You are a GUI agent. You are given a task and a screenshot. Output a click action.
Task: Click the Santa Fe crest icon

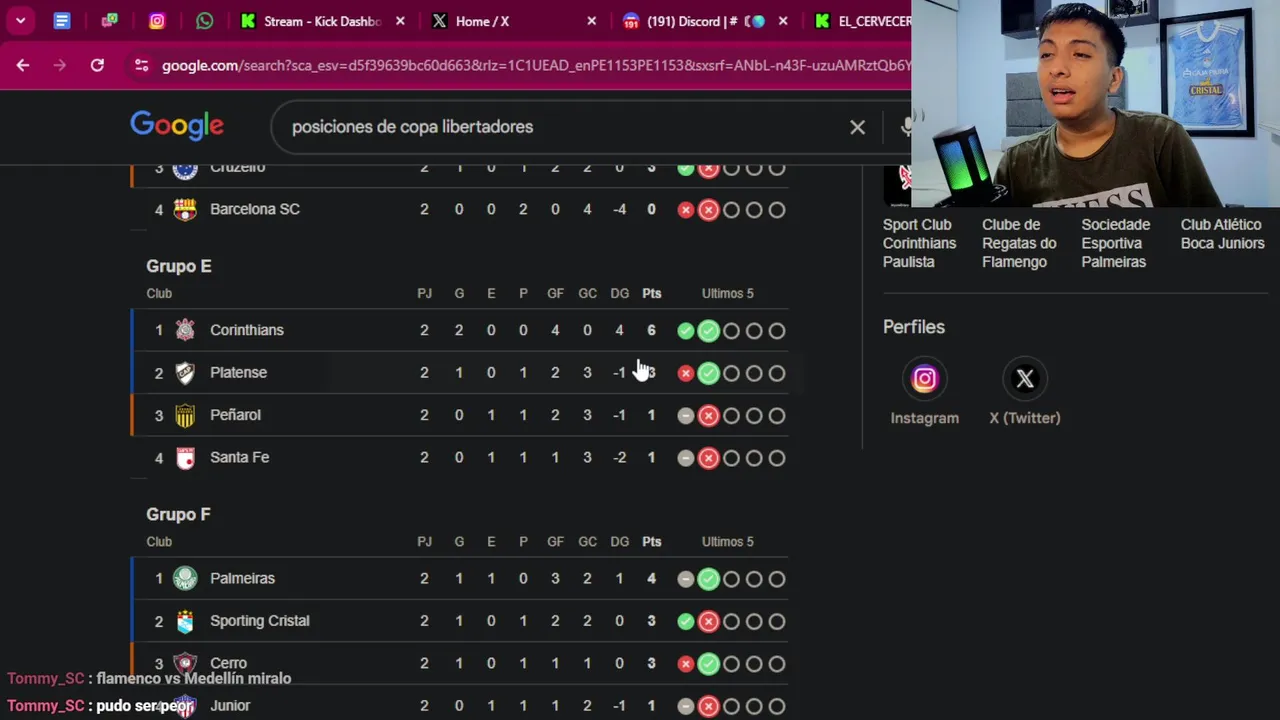[x=185, y=457]
